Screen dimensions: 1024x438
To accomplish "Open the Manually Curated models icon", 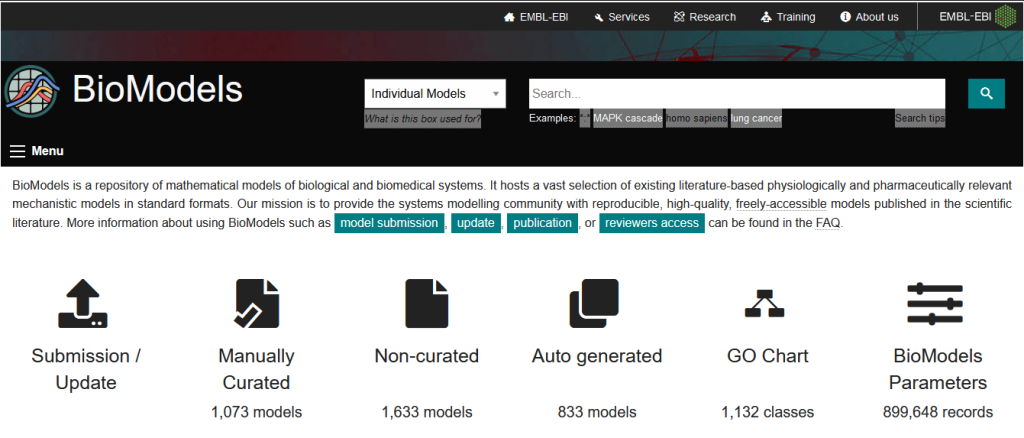I will pyautogui.click(x=256, y=304).
